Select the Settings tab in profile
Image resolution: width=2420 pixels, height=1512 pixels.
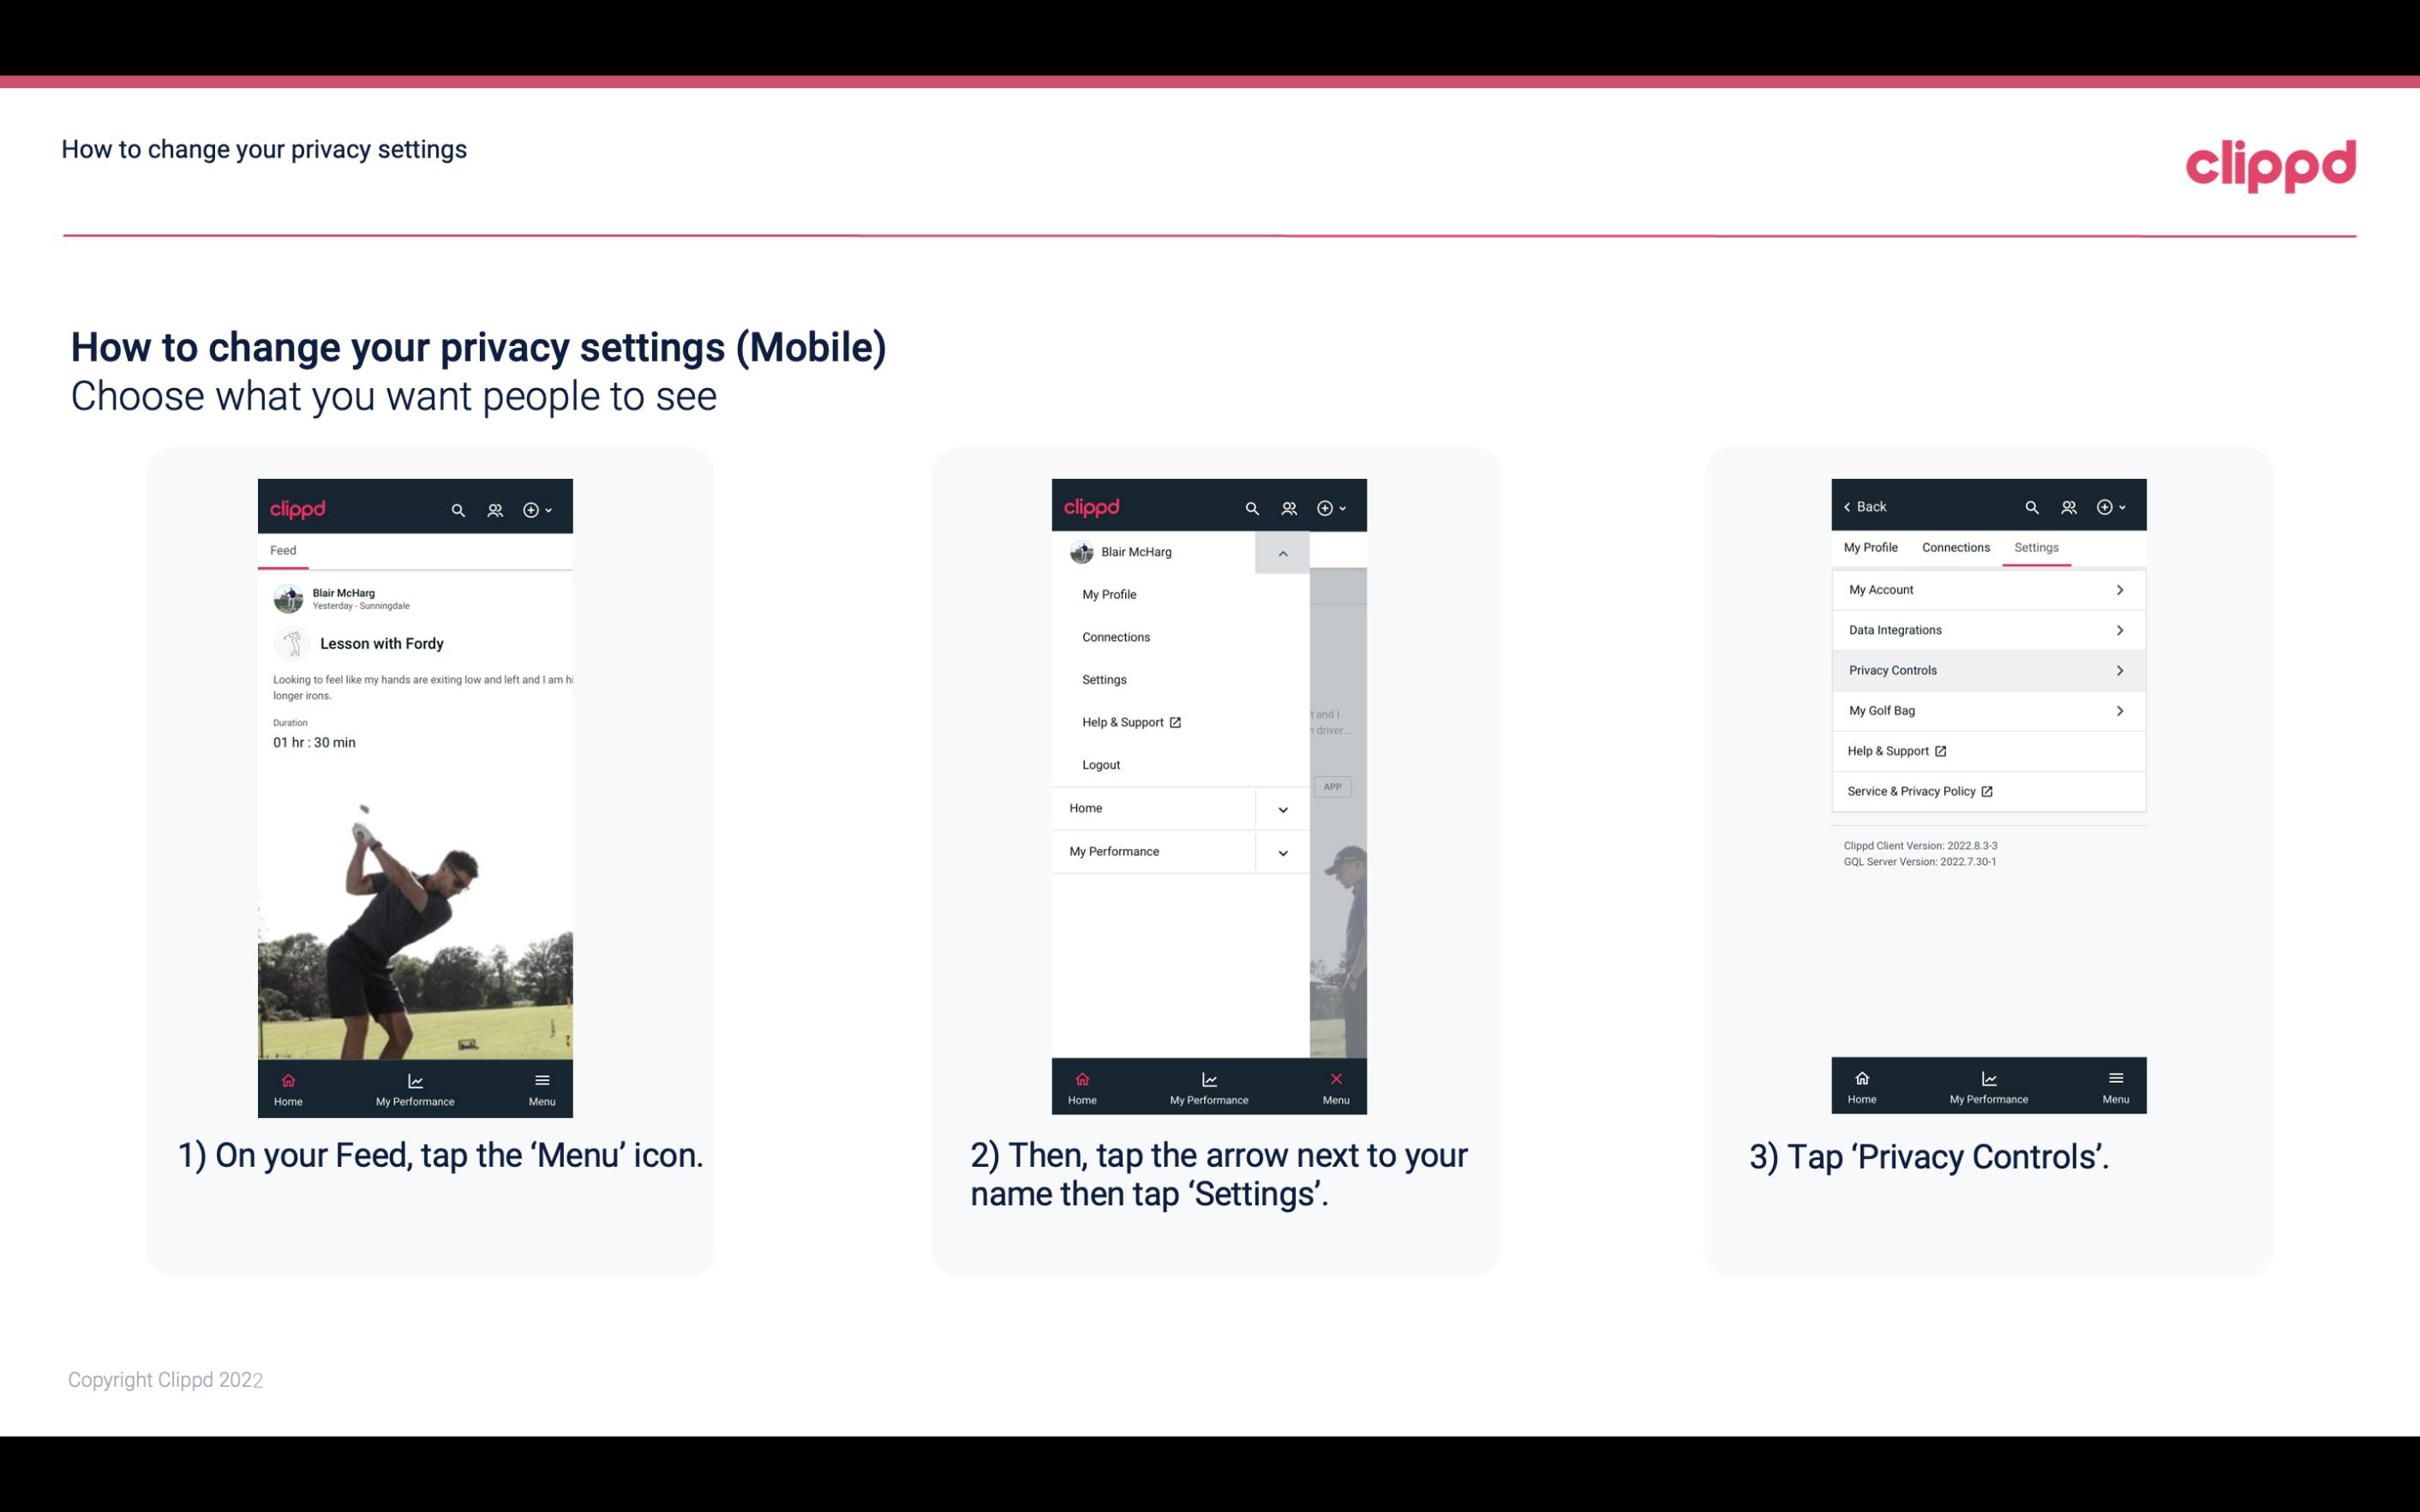click(x=2035, y=547)
